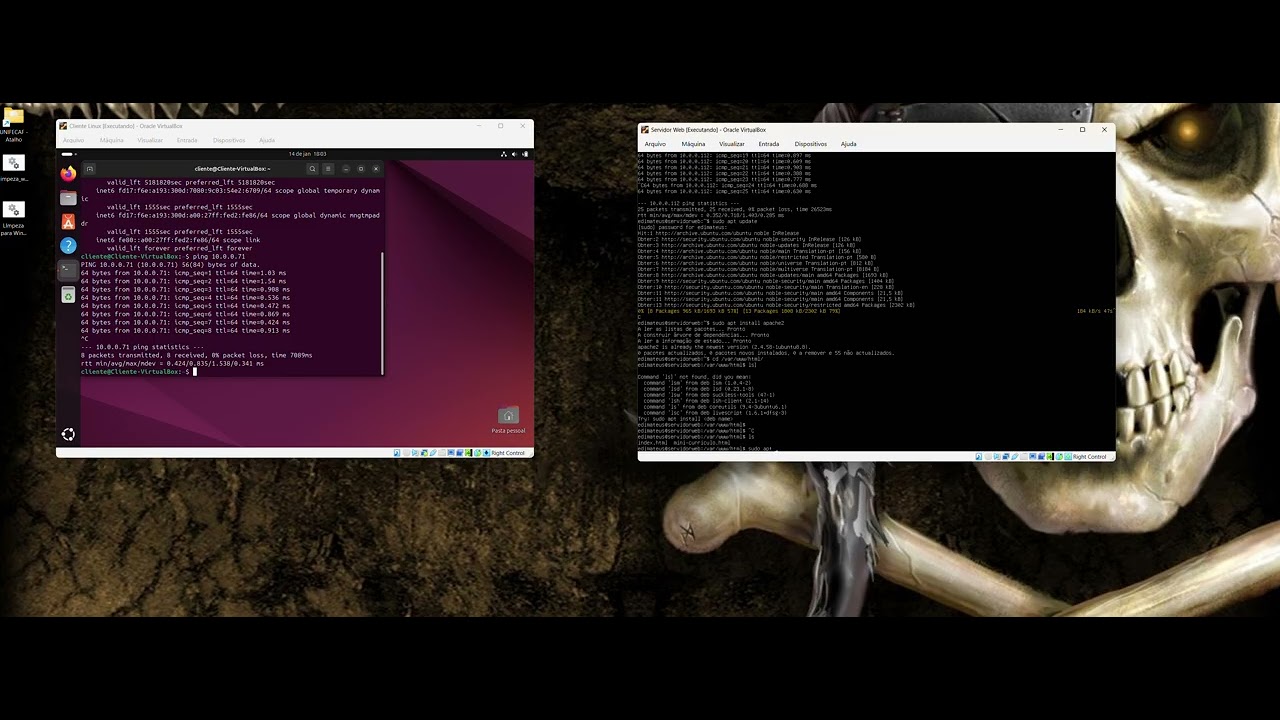Click the terminal prompt cliente@Cliente-VirtualBox input line
Screen dimensions: 1280x720
point(139,372)
